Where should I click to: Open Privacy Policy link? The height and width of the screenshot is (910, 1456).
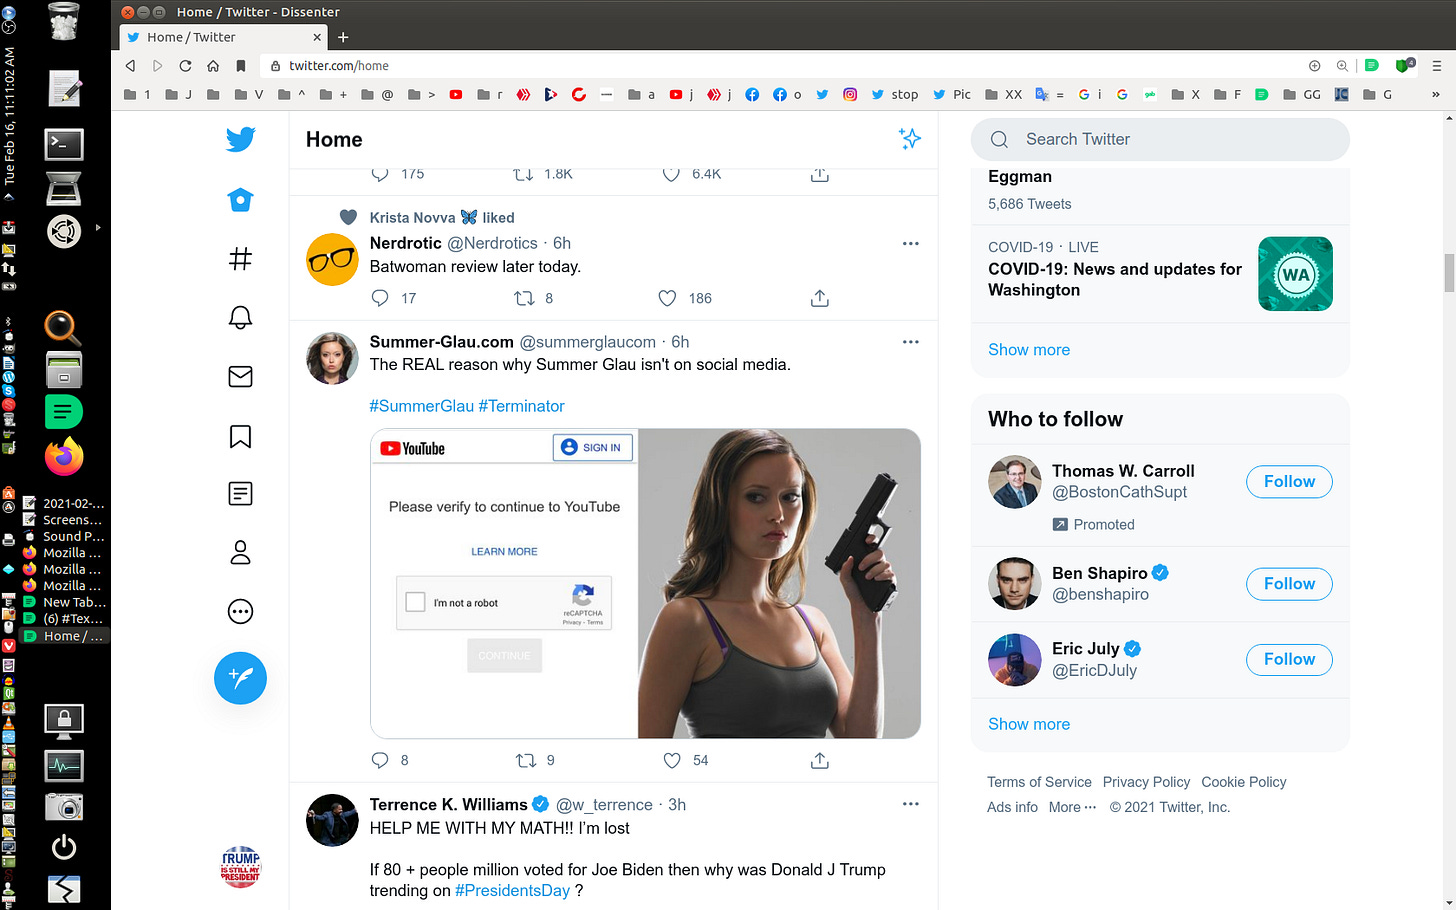coord(1146,782)
